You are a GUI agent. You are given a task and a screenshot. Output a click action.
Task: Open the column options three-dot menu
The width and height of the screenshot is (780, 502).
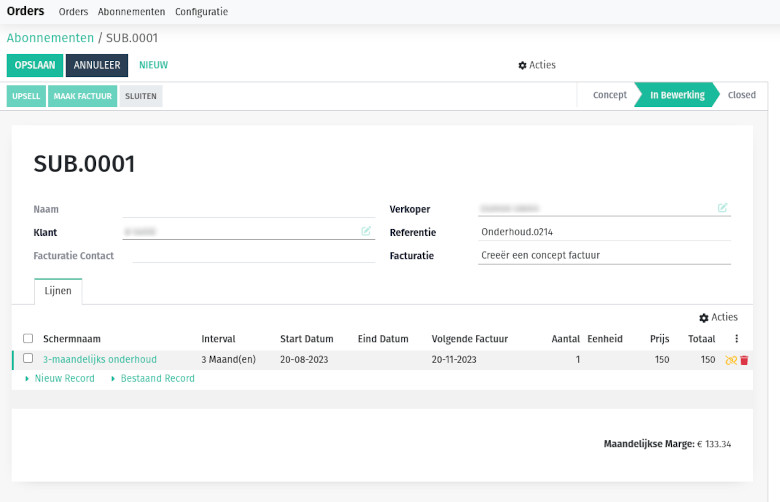click(736, 339)
